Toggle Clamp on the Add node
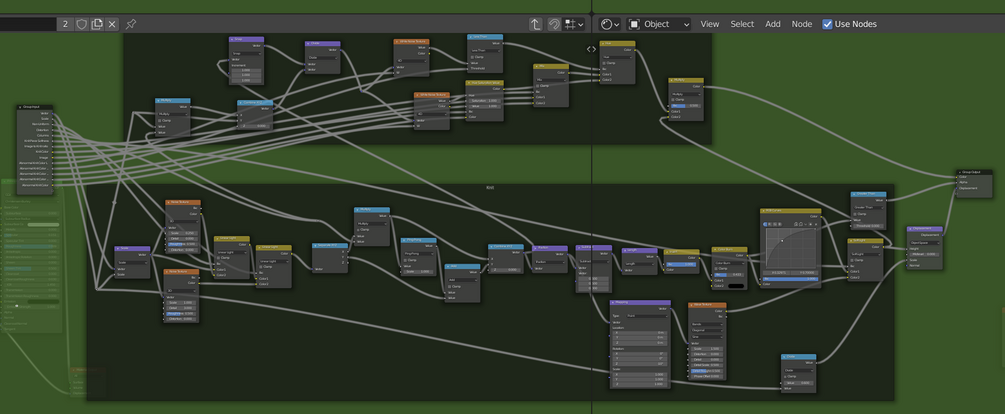The height and width of the screenshot is (414, 1005). pyautogui.click(x=451, y=286)
